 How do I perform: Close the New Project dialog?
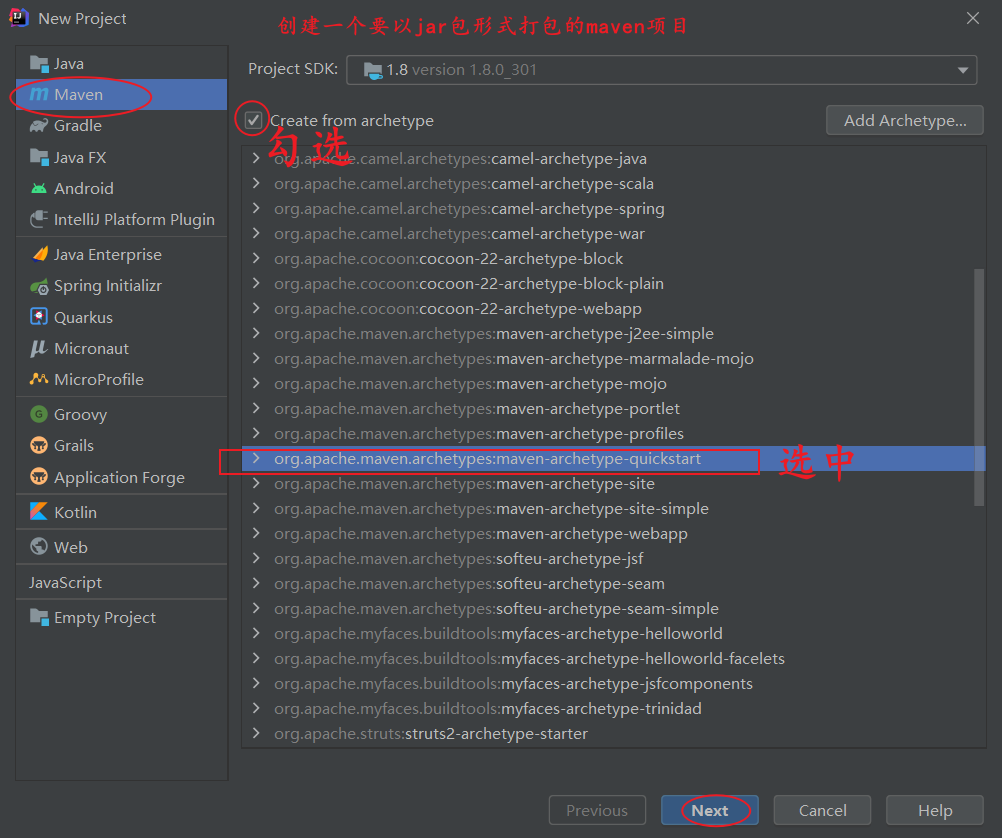[x=973, y=18]
